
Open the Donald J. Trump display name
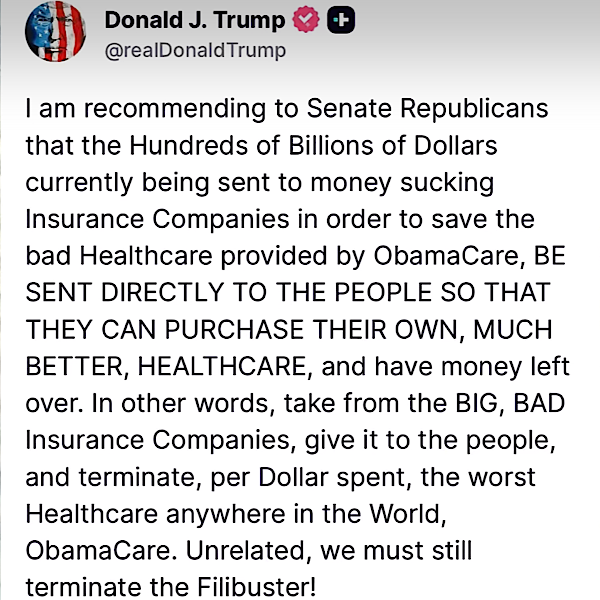pyautogui.click(x=194, y=21)
